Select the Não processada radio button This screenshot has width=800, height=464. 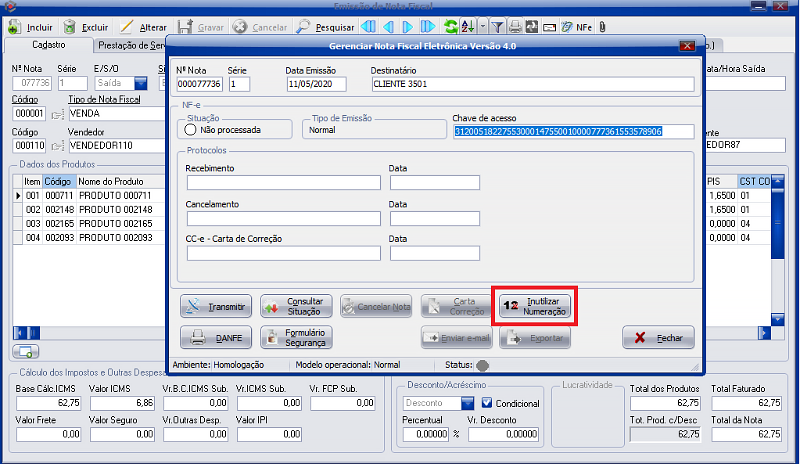[190, 129]
